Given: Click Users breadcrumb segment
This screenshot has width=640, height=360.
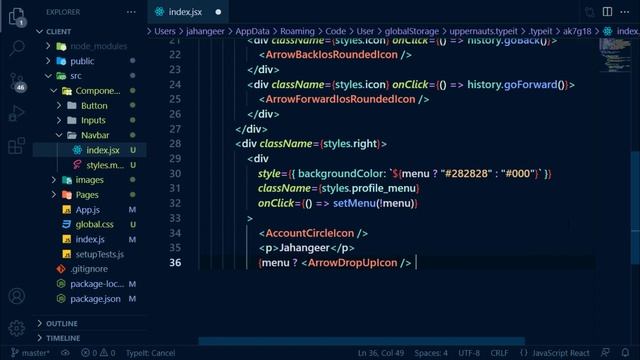Looking at the screenshot, I should (x=164, y=31).
